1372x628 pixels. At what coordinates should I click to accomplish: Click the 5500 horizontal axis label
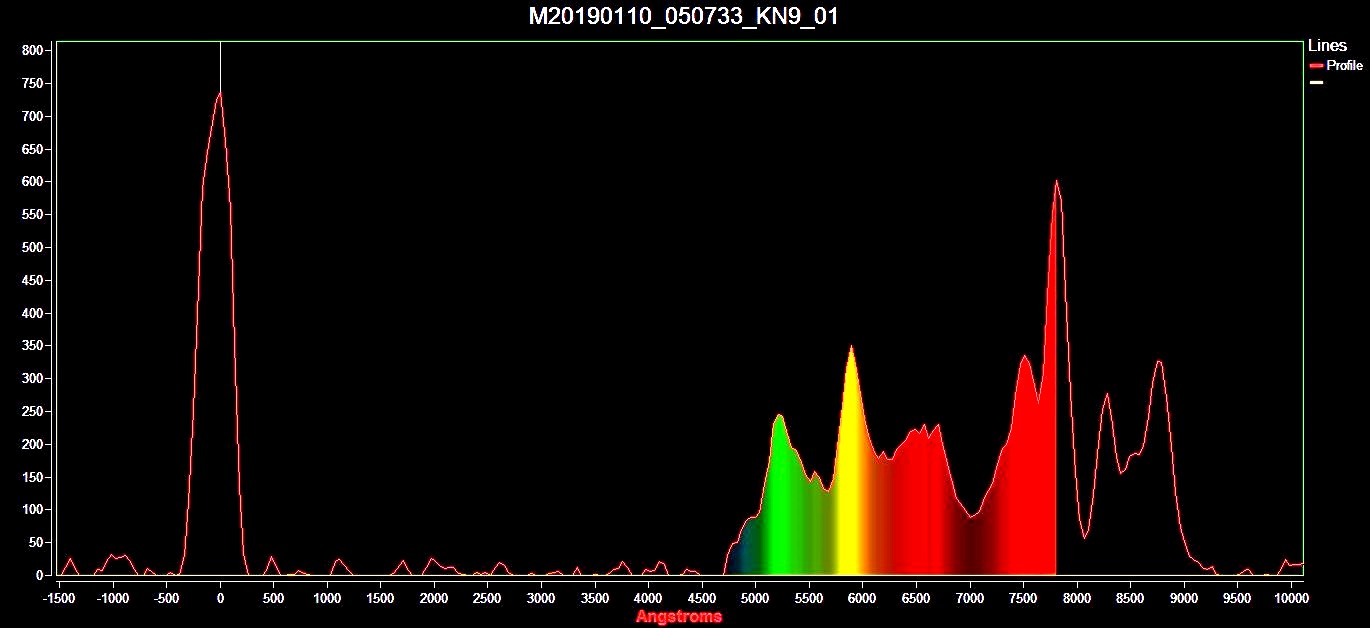click(809, 598)
